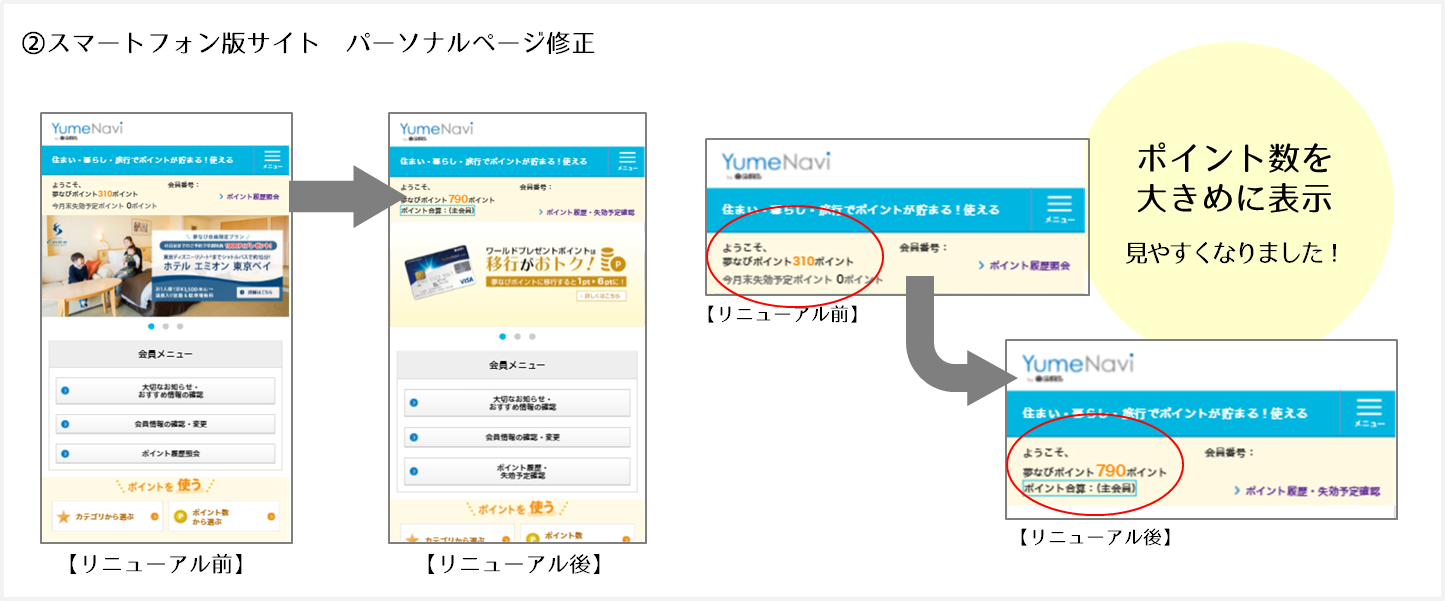Open the hamburger メニュー on リニューアル前 screen
Image resolution: width=1445 pixels, height=601 pixels.
[x=271, y=158]
